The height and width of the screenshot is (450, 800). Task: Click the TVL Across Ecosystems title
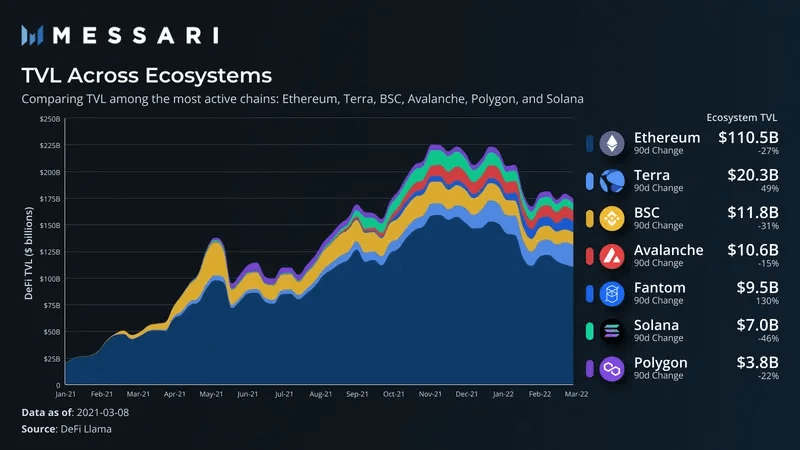[x=146, y=75]
